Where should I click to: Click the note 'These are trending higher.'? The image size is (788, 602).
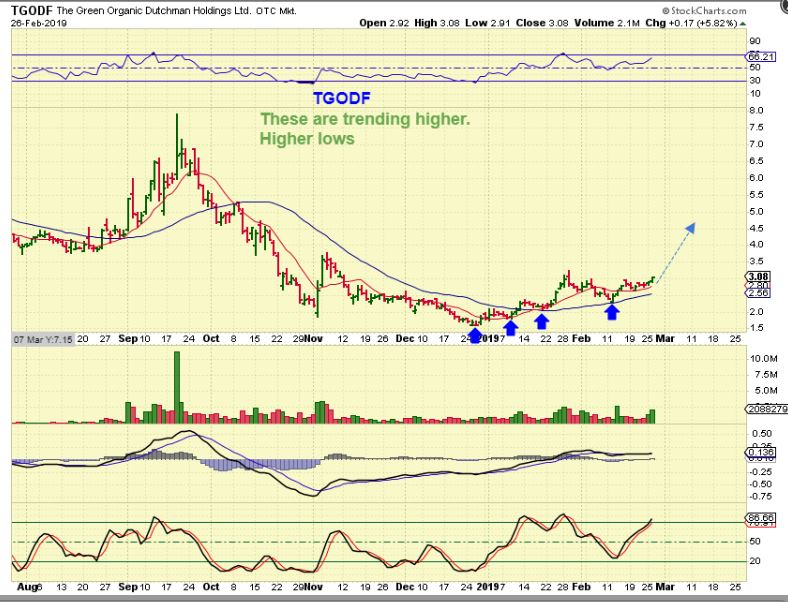pyautogui.click(x=365, y=119)
